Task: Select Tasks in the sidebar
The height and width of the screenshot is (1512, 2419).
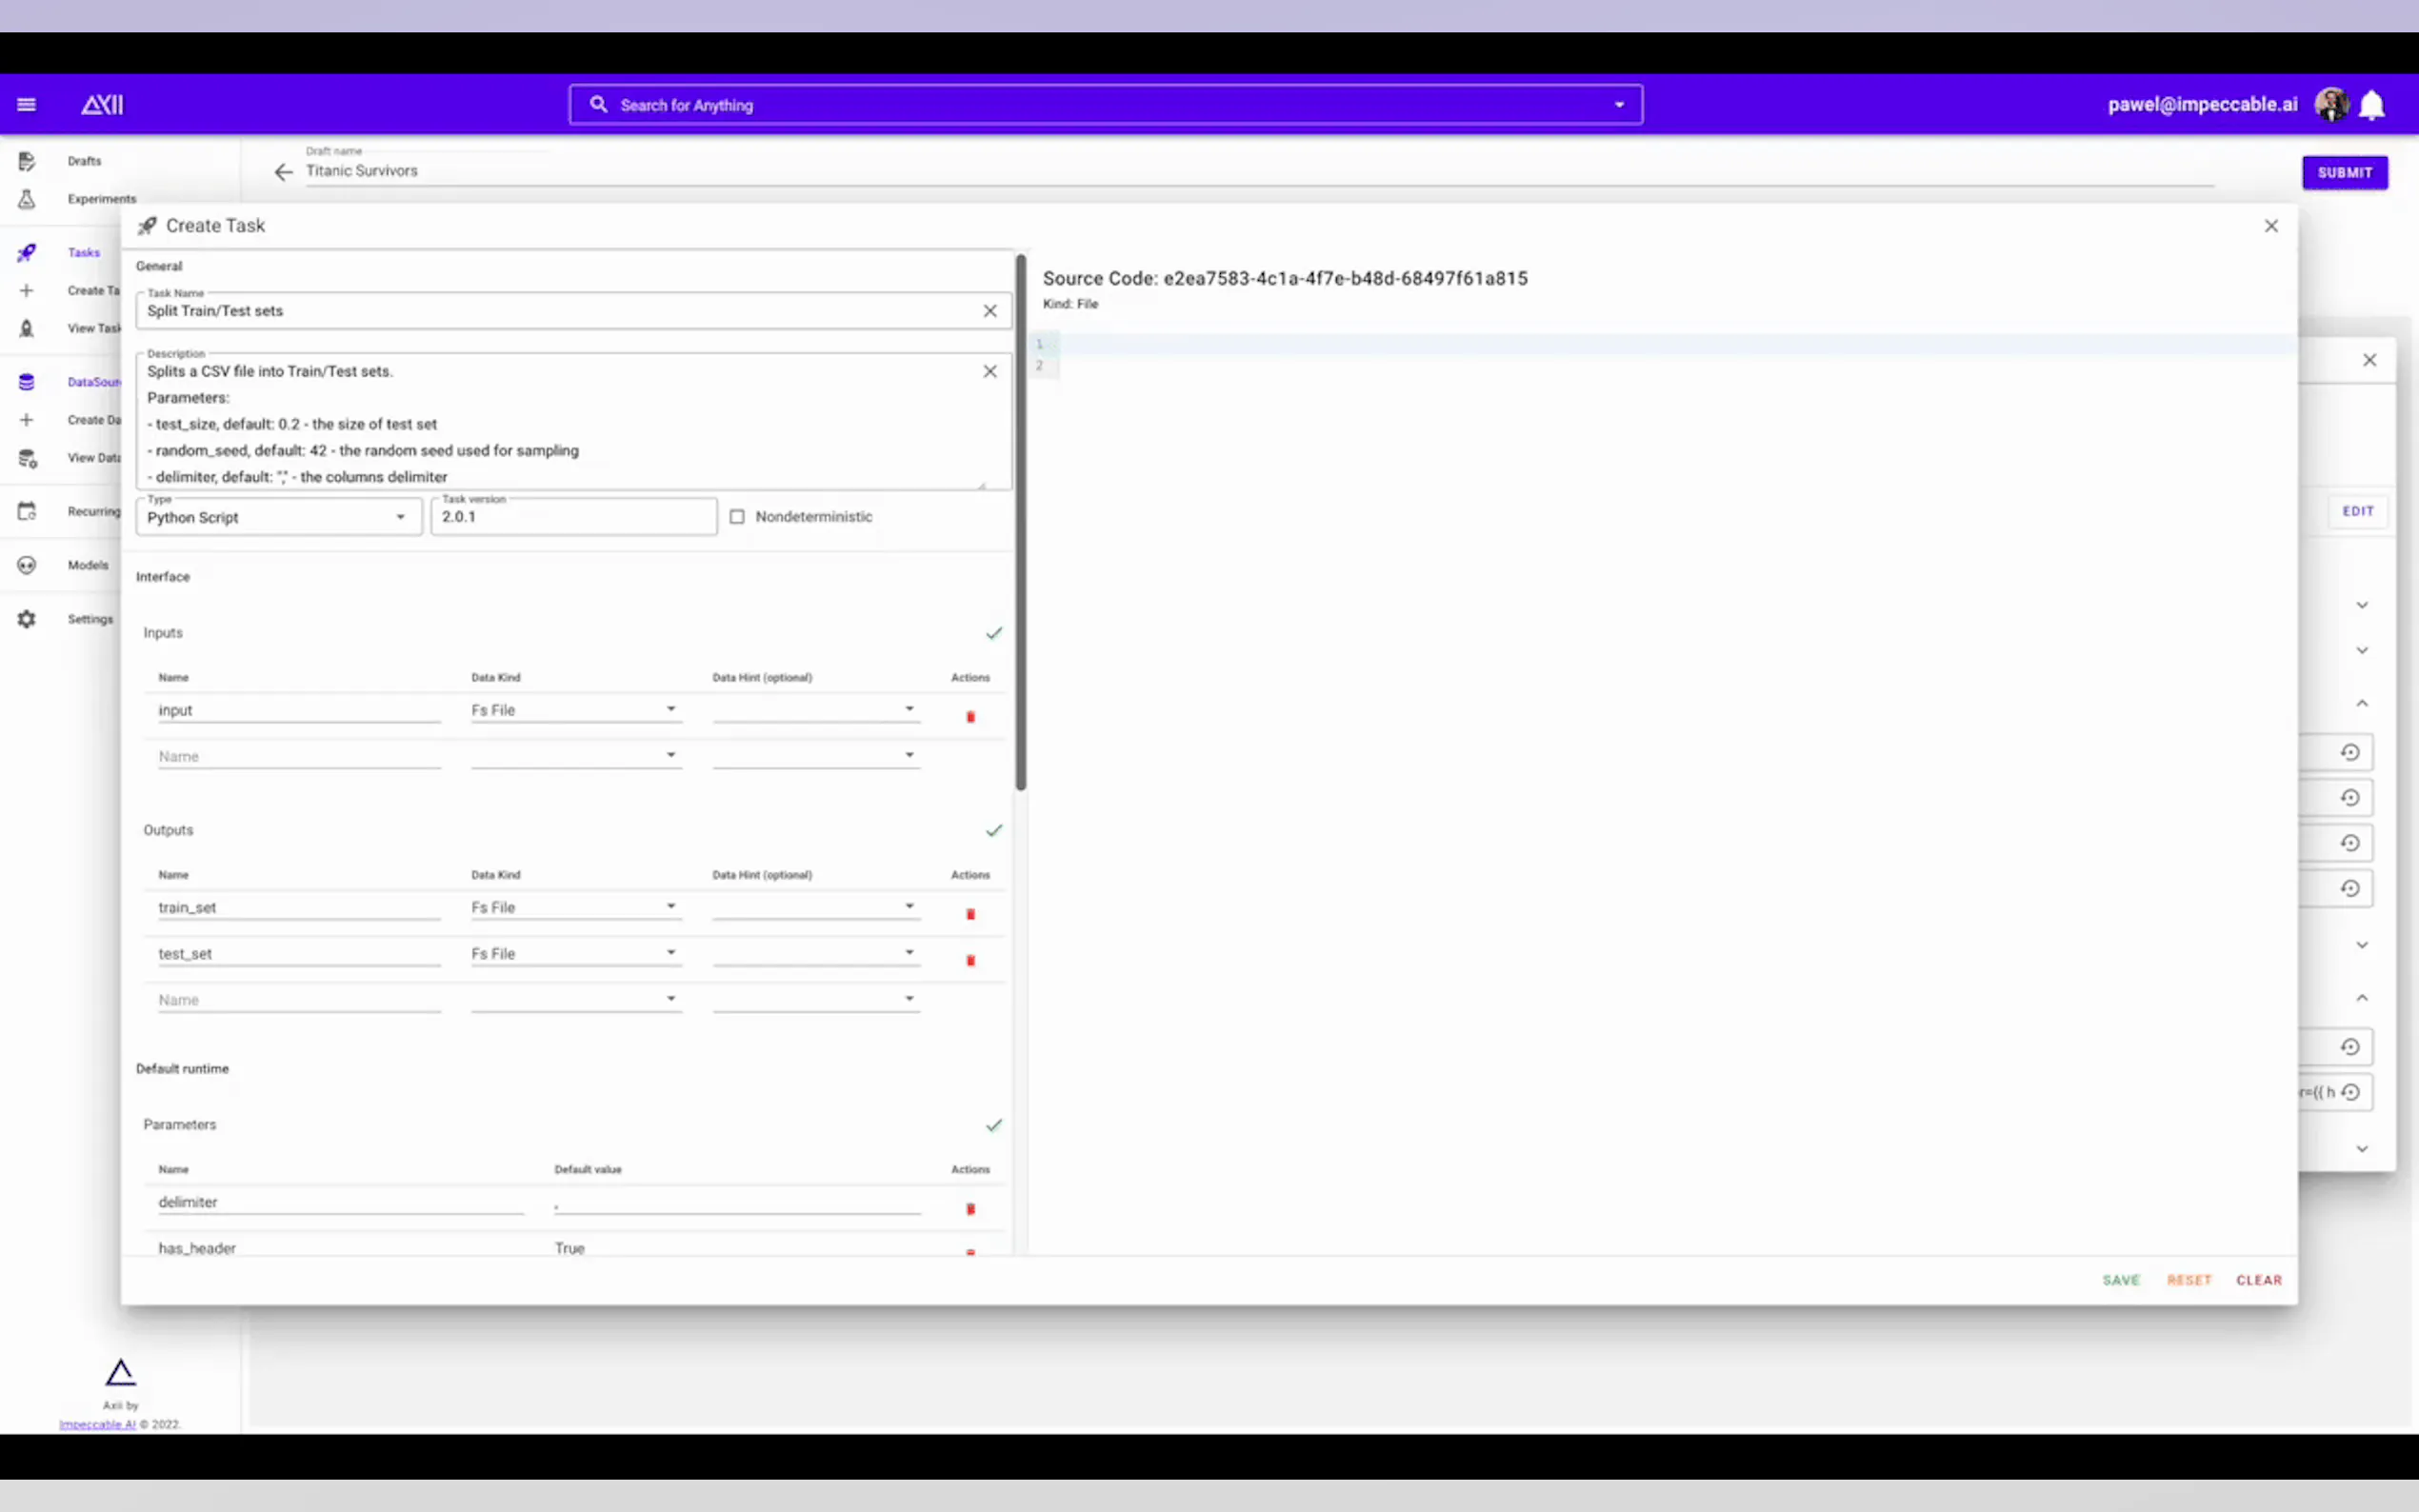Action: click(x=83, y=252)
